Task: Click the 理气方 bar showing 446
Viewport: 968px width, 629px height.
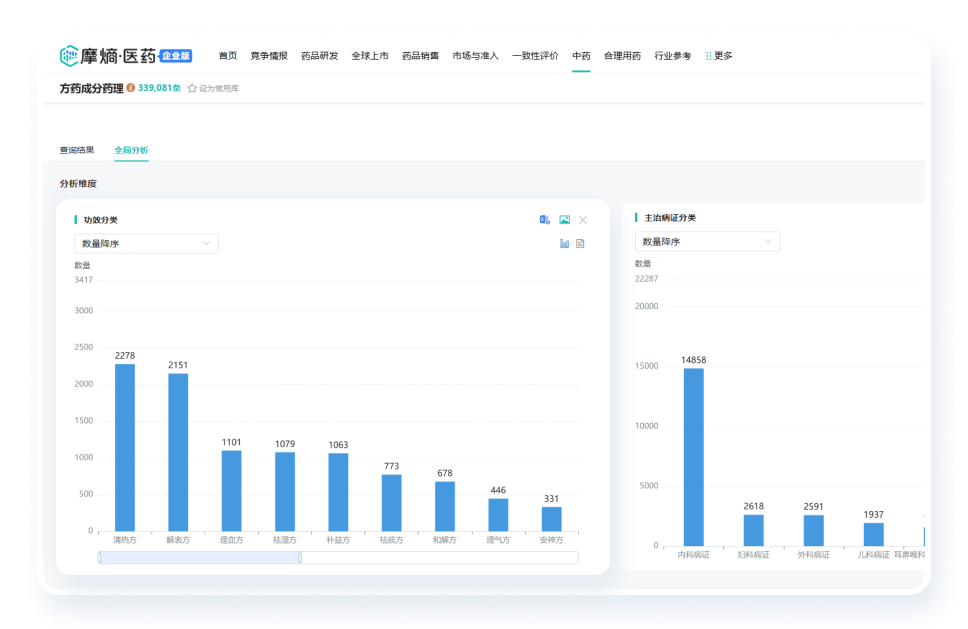Action: 498,515
